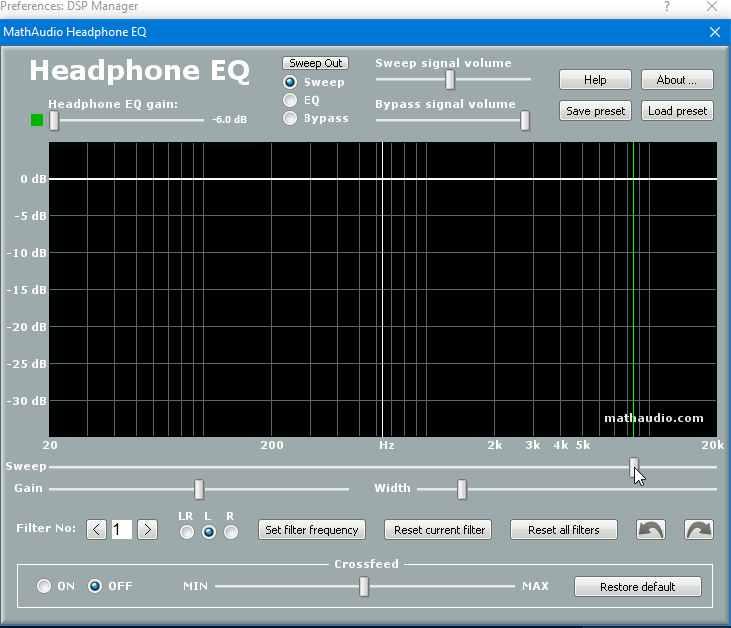Go to previous filter number arrow

click(x=96, y=530)
